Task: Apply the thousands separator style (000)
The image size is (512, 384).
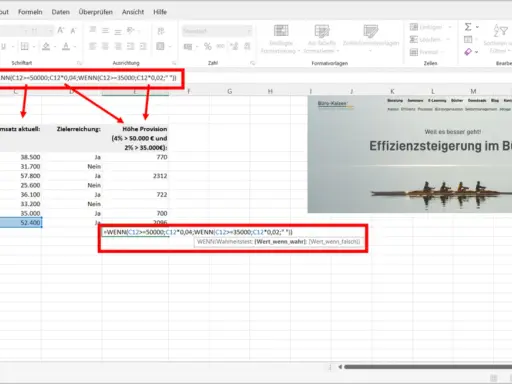Action: coord(220,46)
